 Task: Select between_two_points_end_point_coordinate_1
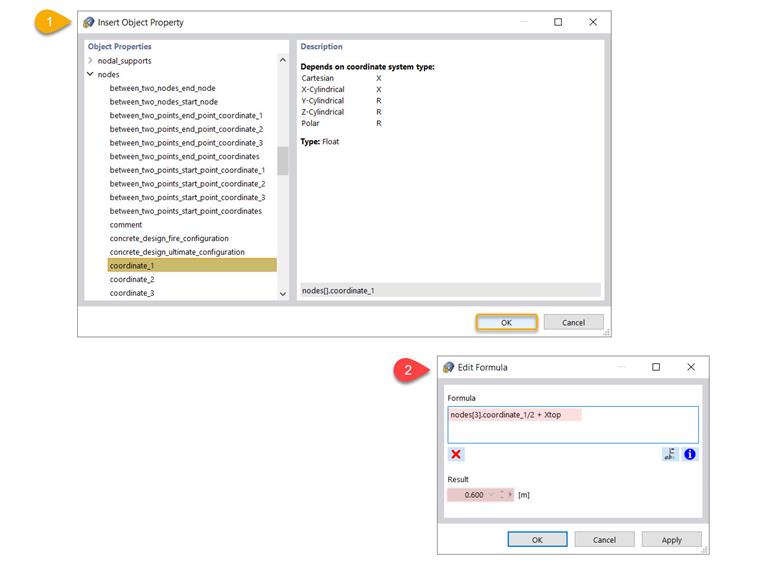pos(186,115)
